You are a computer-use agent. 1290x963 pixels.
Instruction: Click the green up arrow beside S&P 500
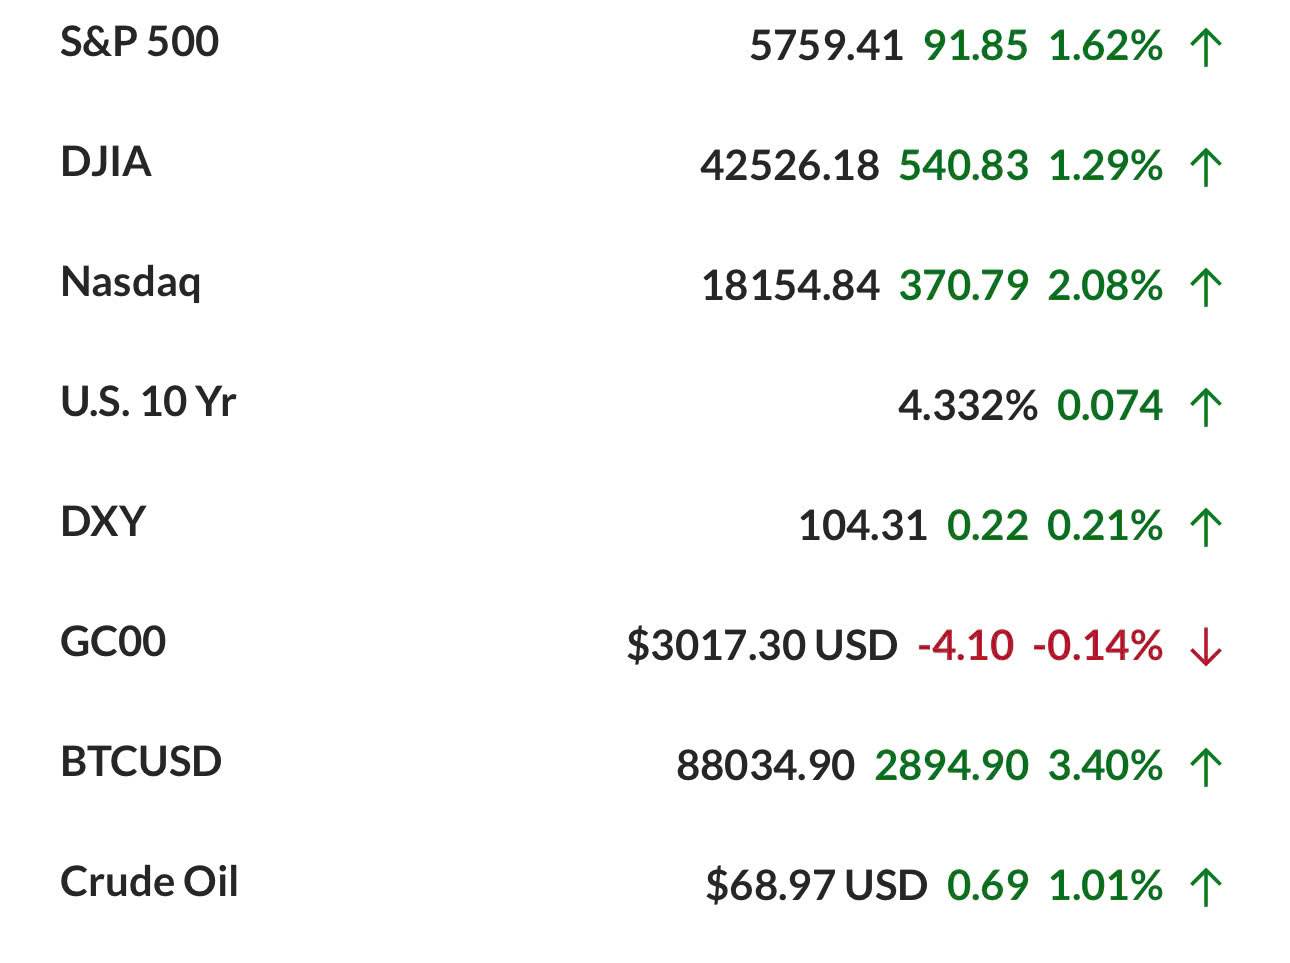[x=1206, y=47]
